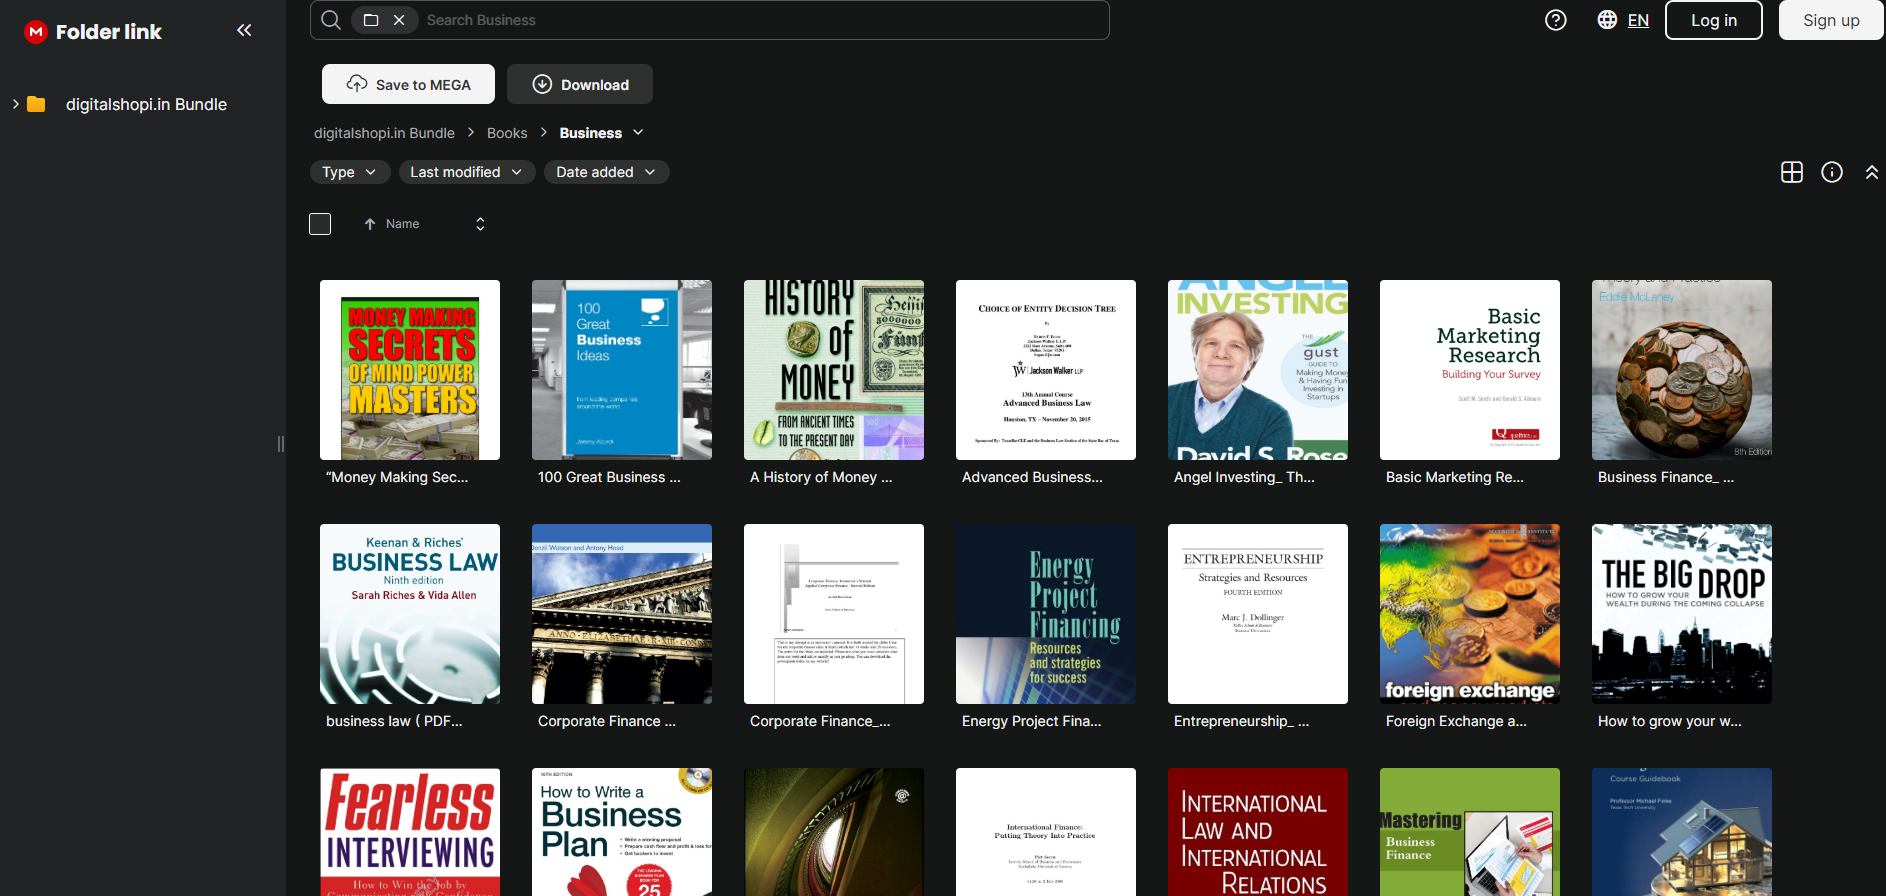Open dark green swirl cover thumbnail
This screenshot has height=896, width=1886.
(834, 832)
